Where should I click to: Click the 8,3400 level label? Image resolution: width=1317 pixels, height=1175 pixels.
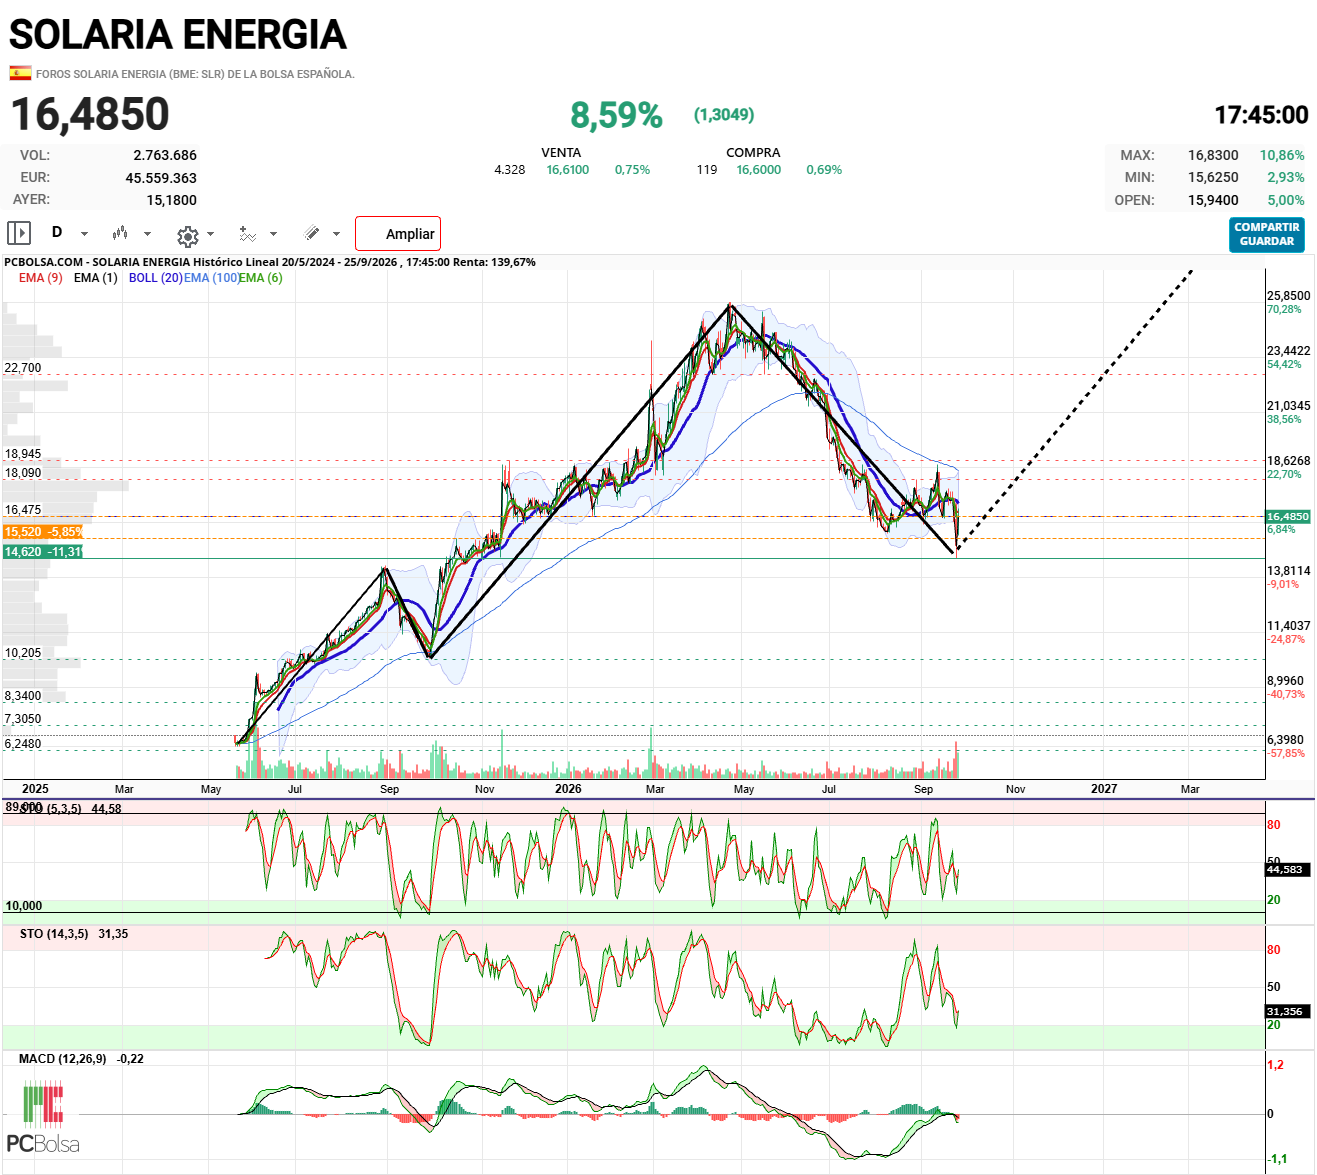pyautogui.click(x=23, y=696)
